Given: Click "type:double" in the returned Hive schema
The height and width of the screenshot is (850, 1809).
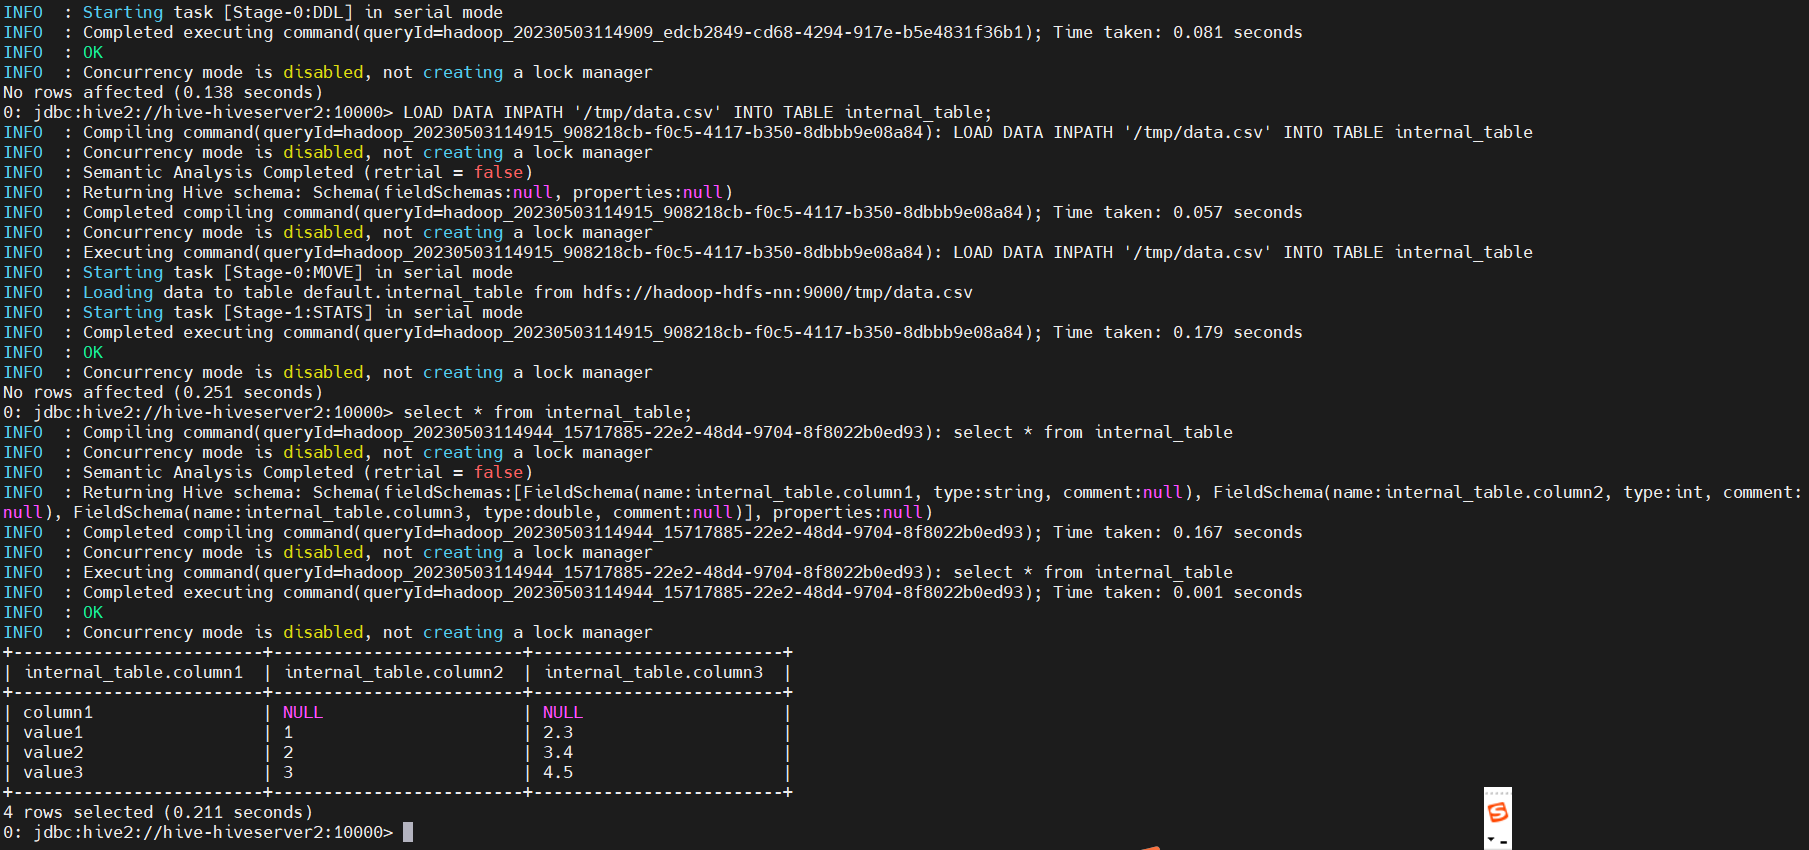Looking at the screenshot, I should (538, 512).
